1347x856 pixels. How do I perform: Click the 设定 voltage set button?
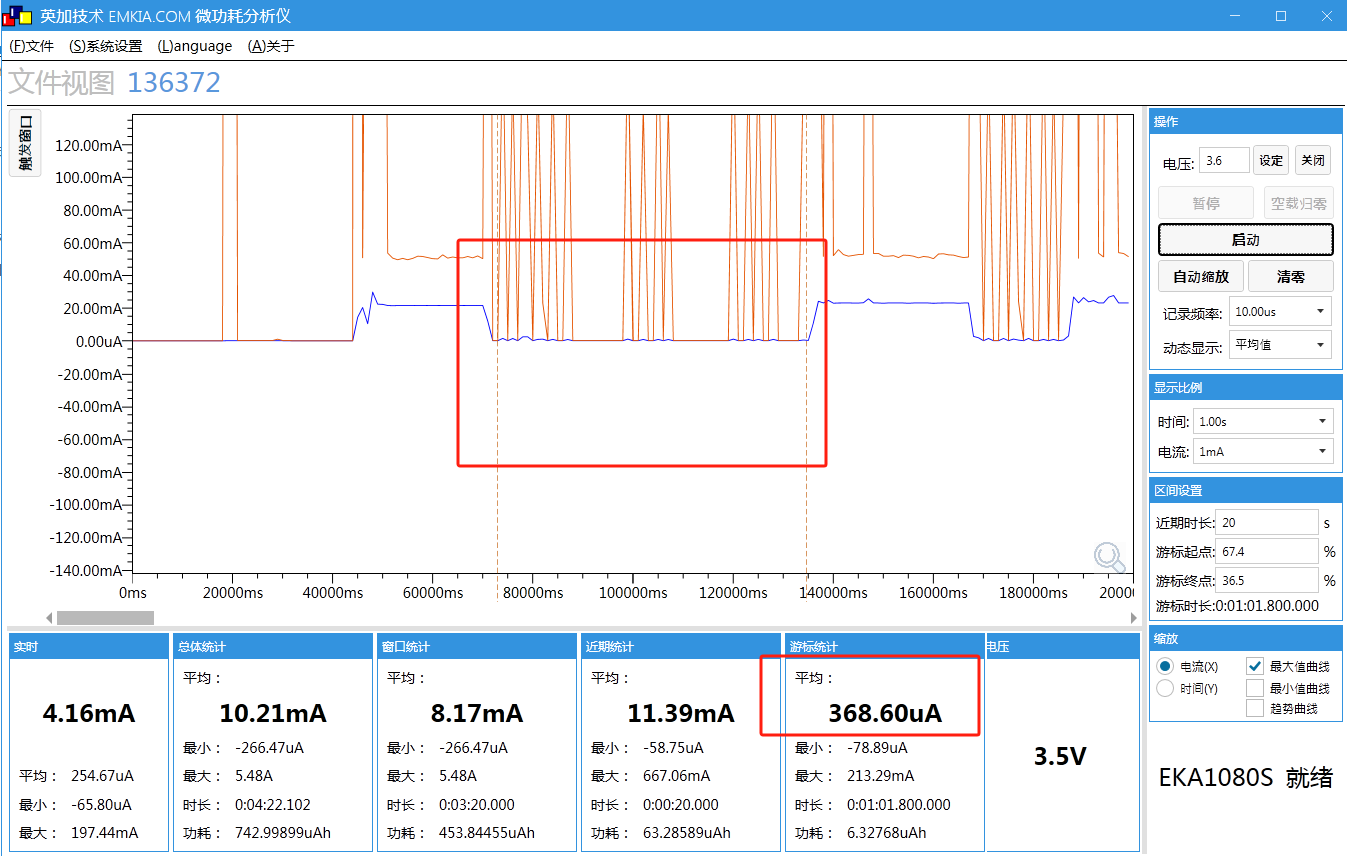(x=1271, y=161)
